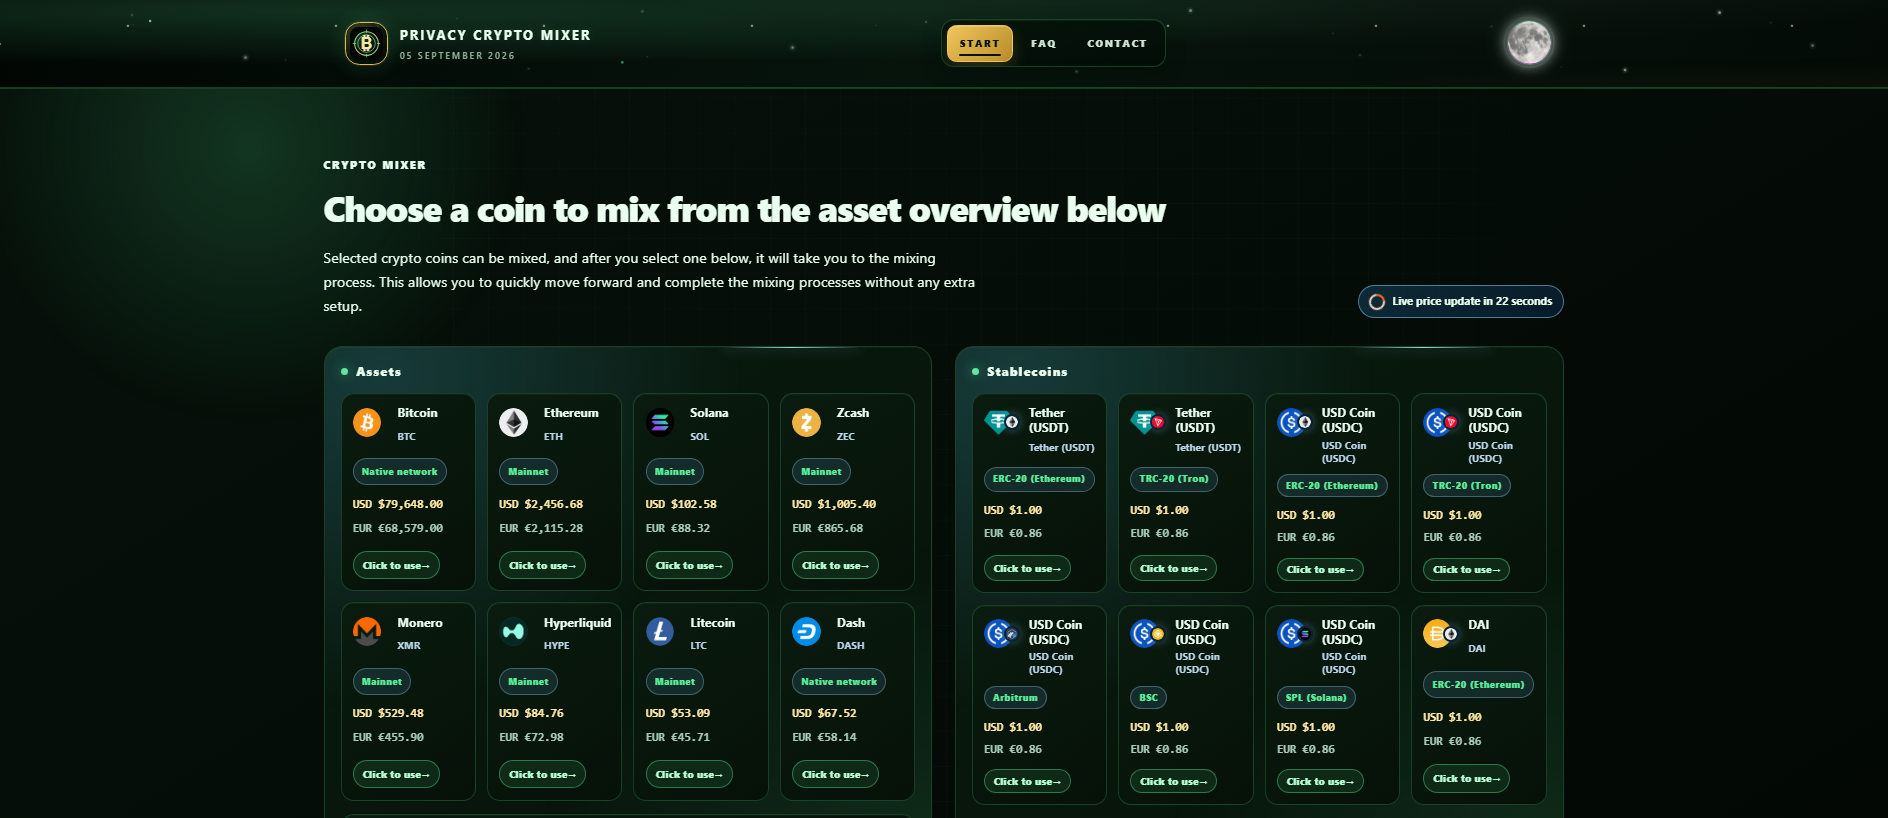This screenshot has width=1888, height=818.
Task: Click 'Click to use' under Zcash
Action: click(x=835, y=566)
